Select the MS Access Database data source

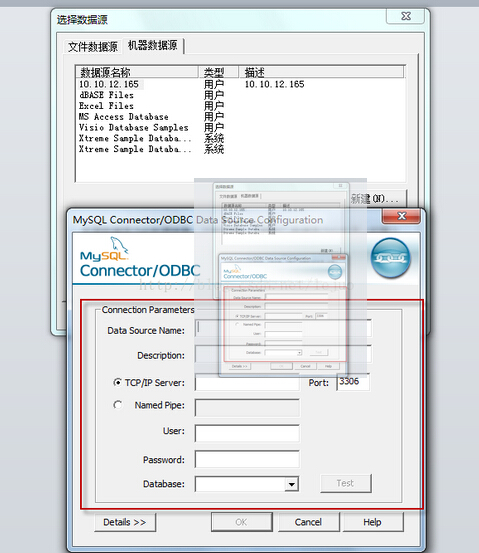coord(123,117)
